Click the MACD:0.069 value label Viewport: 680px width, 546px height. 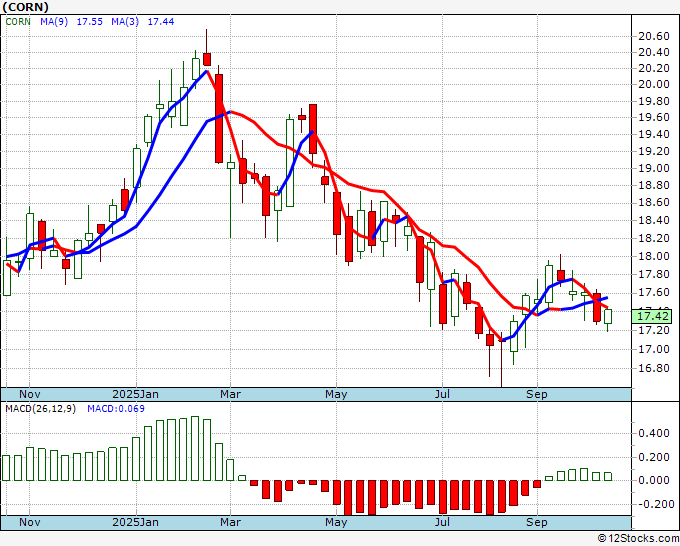pyautogui.click(x=116, y=408)
